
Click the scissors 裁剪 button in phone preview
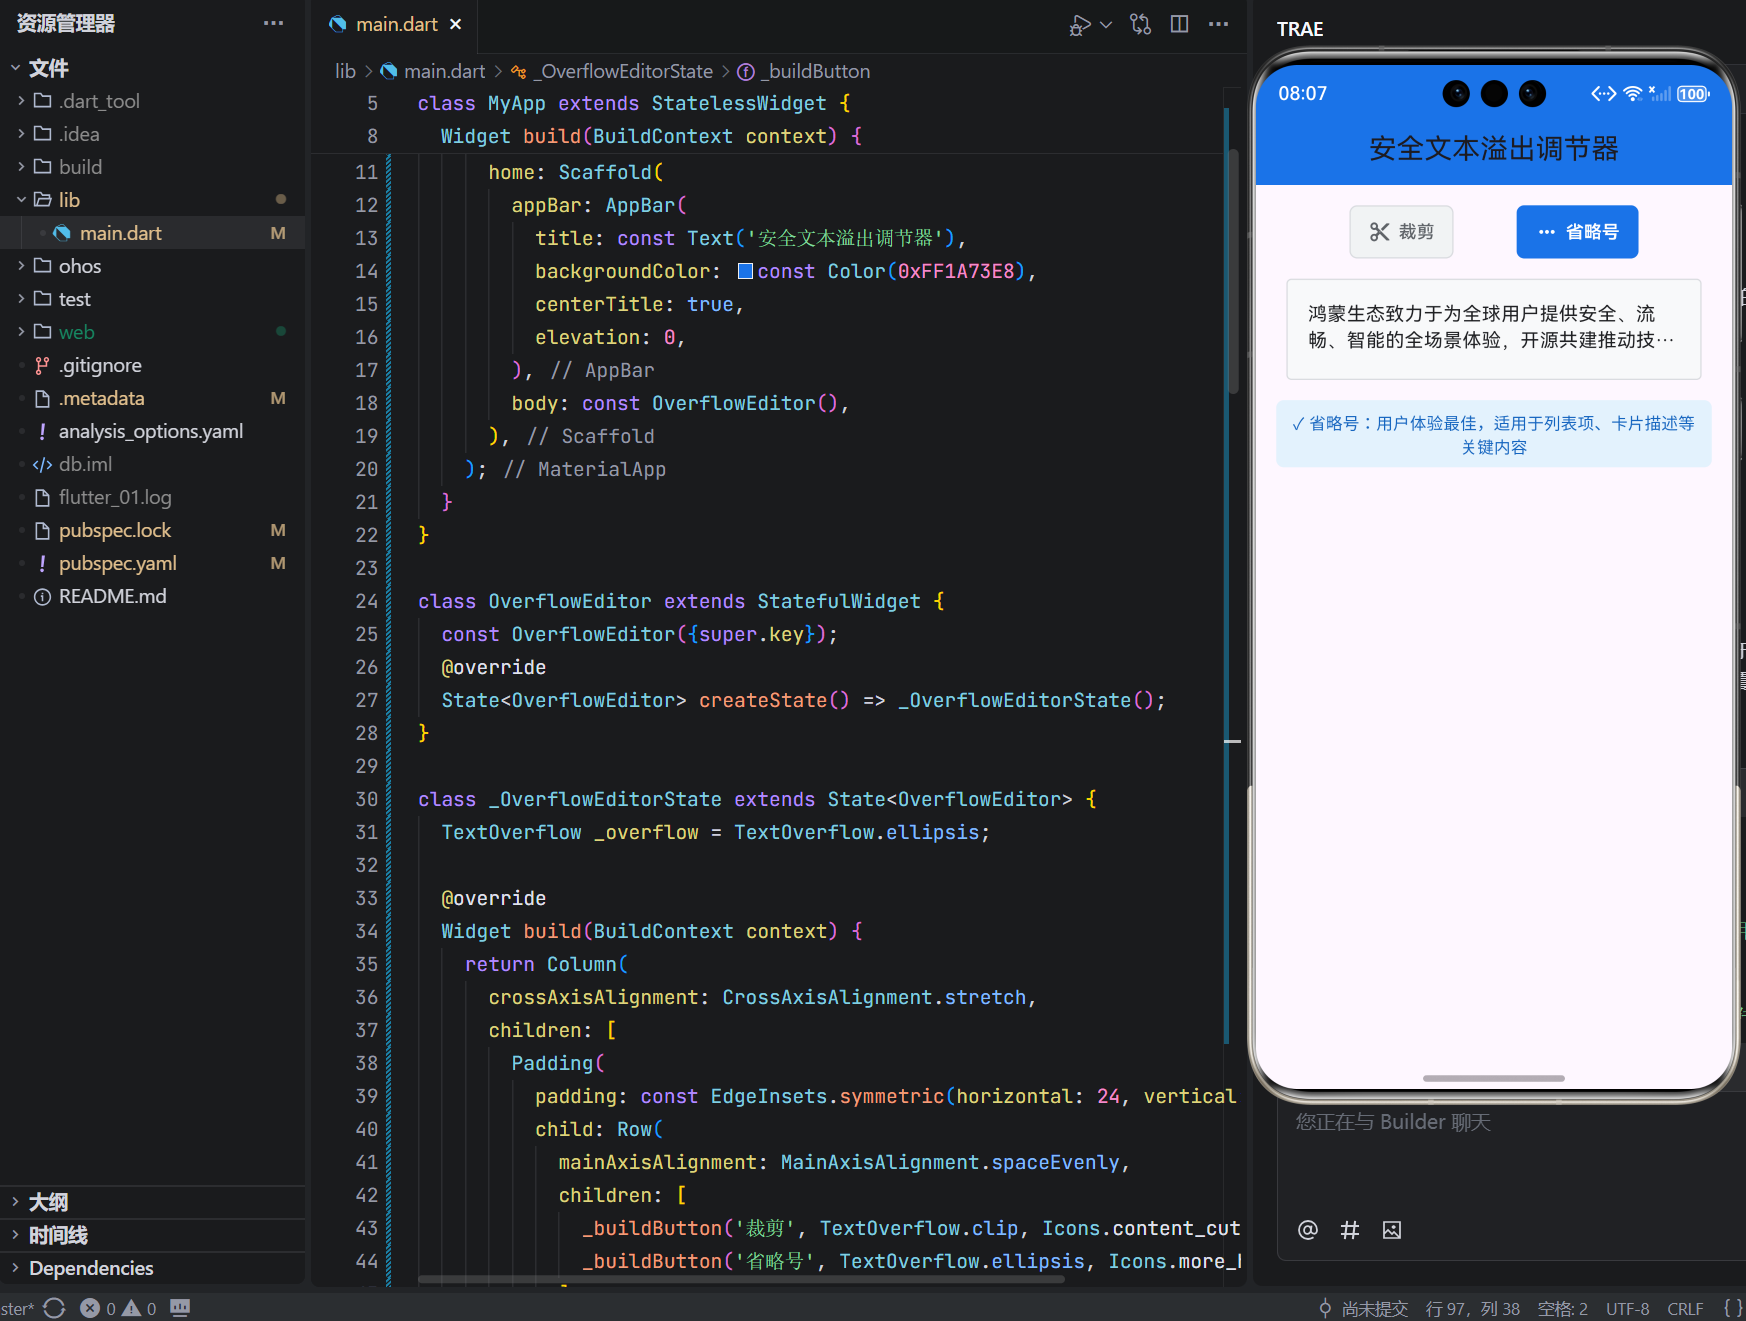coord(1401,232)
